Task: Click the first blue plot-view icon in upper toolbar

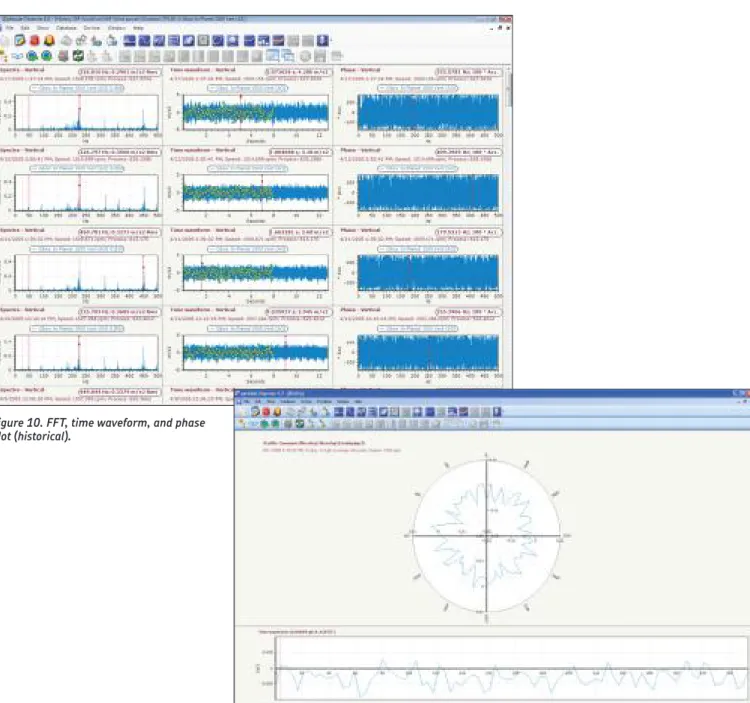Action: click(129, 41)
